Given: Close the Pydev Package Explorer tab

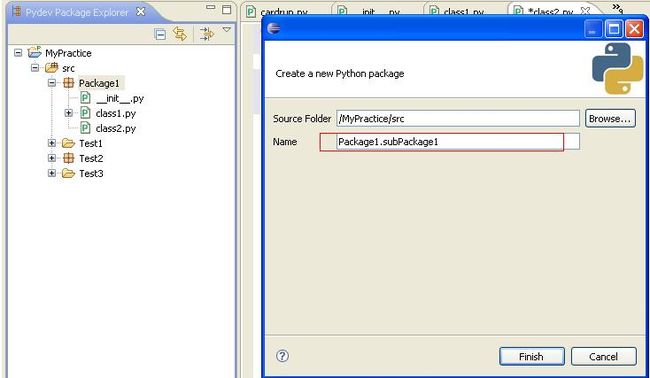Looking at the screenshot, I should tap(141, 12).
